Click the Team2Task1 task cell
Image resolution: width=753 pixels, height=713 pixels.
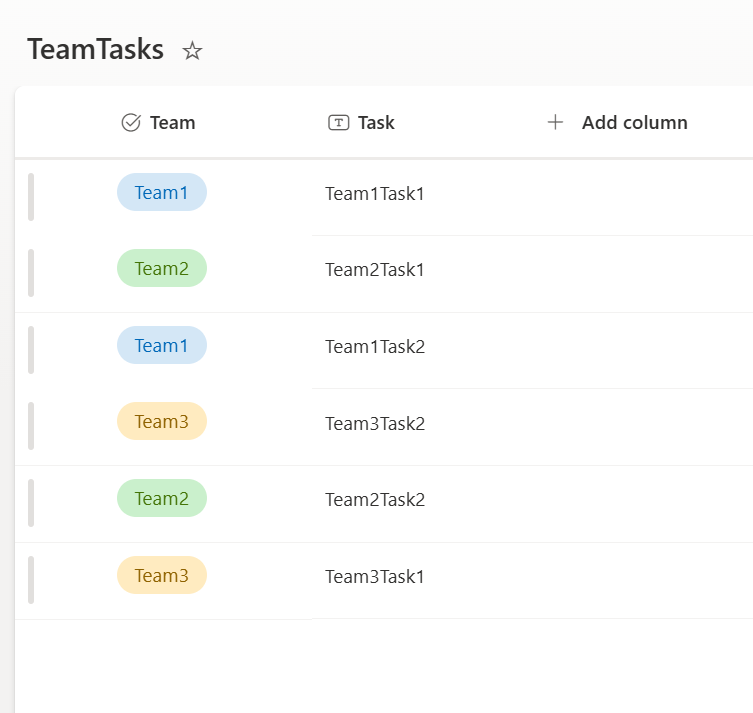375,270
